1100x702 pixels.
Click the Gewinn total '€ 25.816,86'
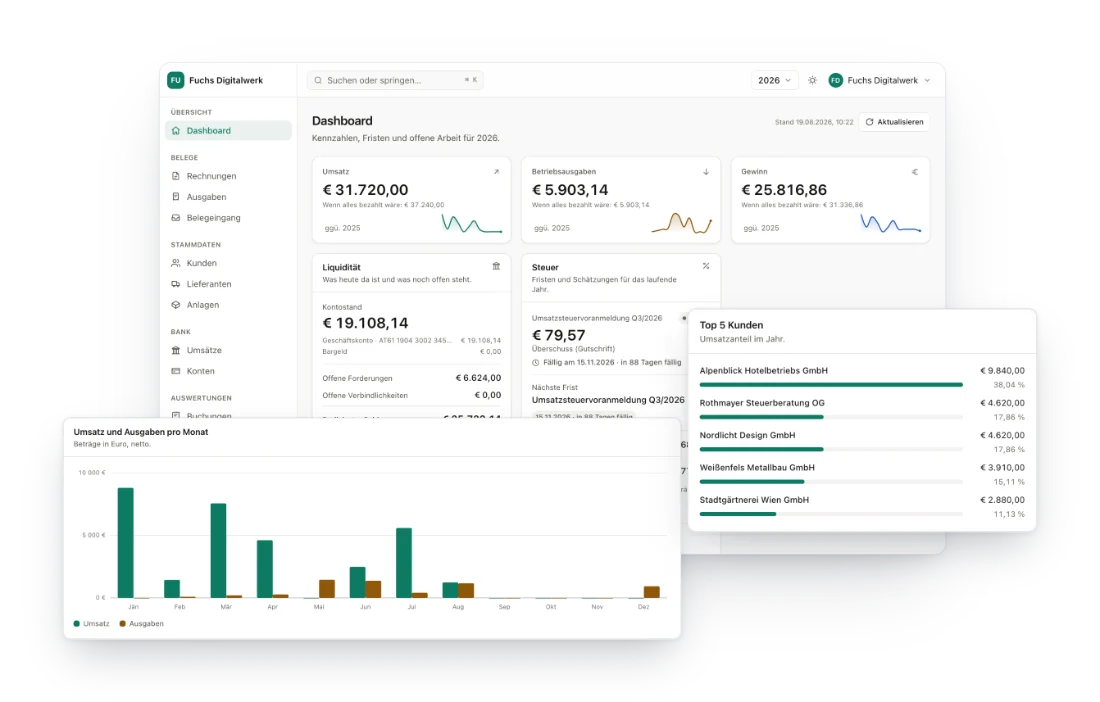784,190
